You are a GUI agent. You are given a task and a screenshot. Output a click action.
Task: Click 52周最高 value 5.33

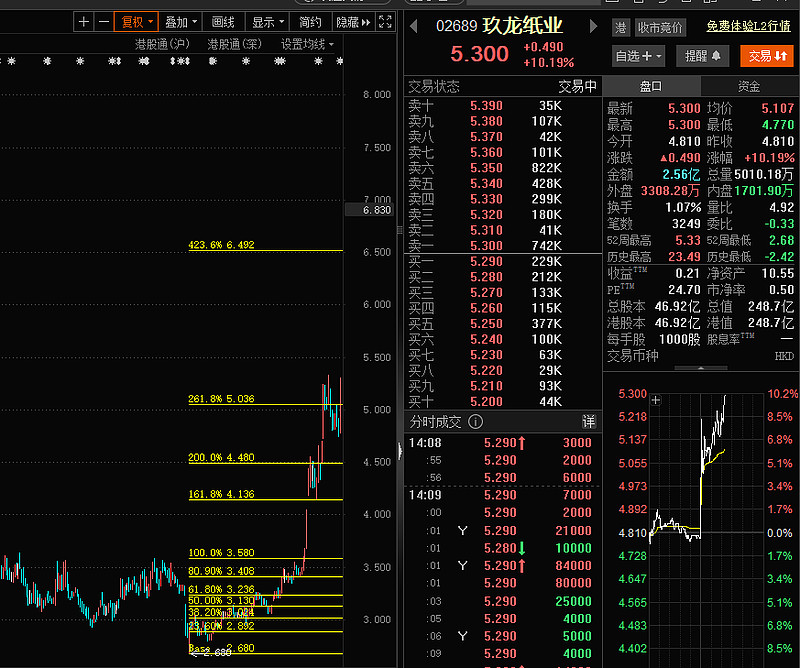click(x=688, y=240)
